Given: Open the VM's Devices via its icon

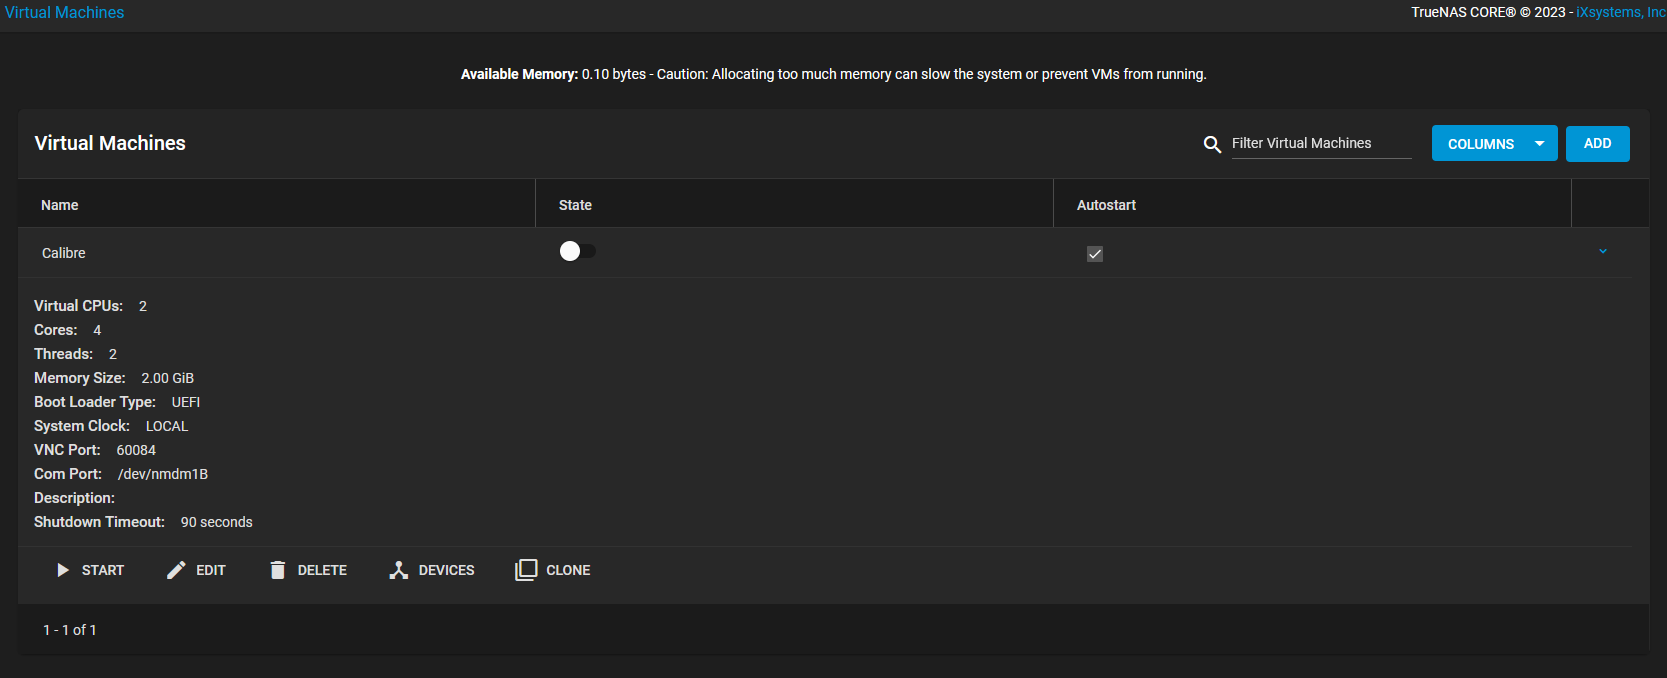Looking at the screenshot, I should click(x=399, y=570).
